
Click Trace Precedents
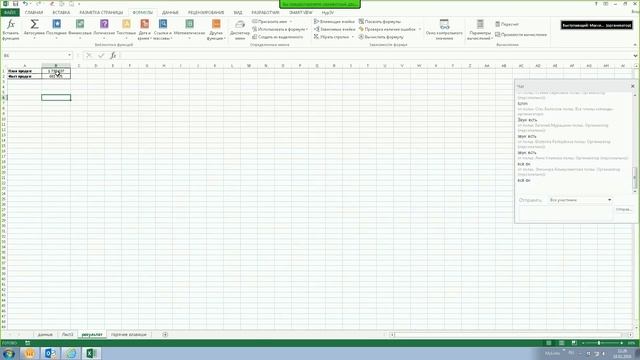pyautogui.click(x=335, y=22)
